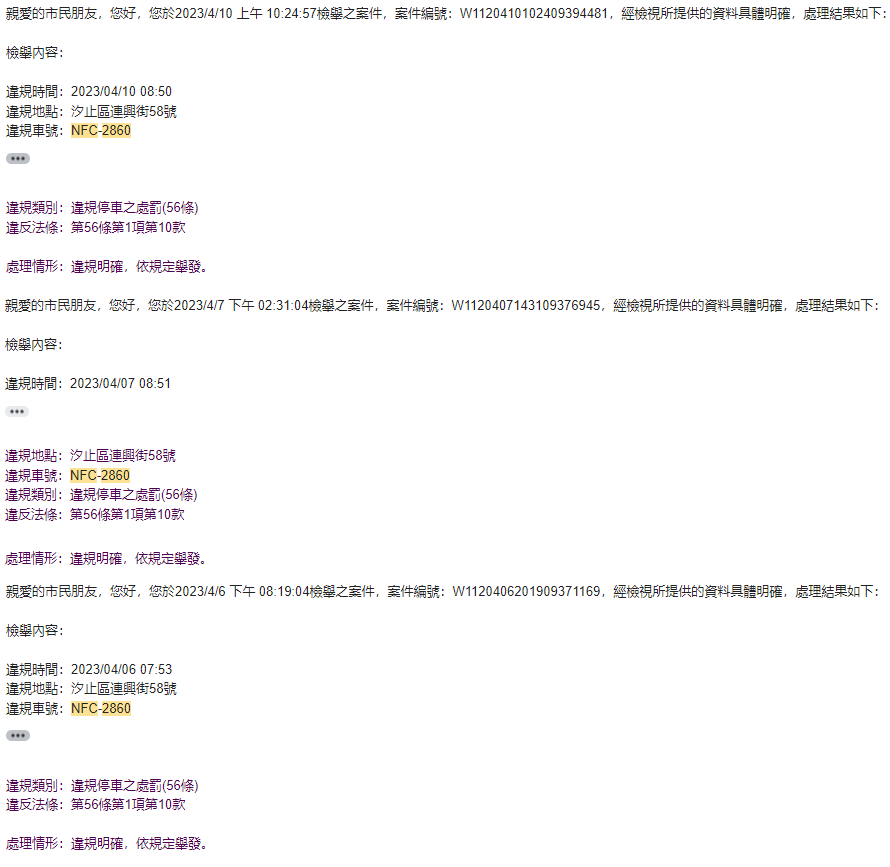Click 處理情形 line in the third message
890x867 pixels.
point(106,844)
